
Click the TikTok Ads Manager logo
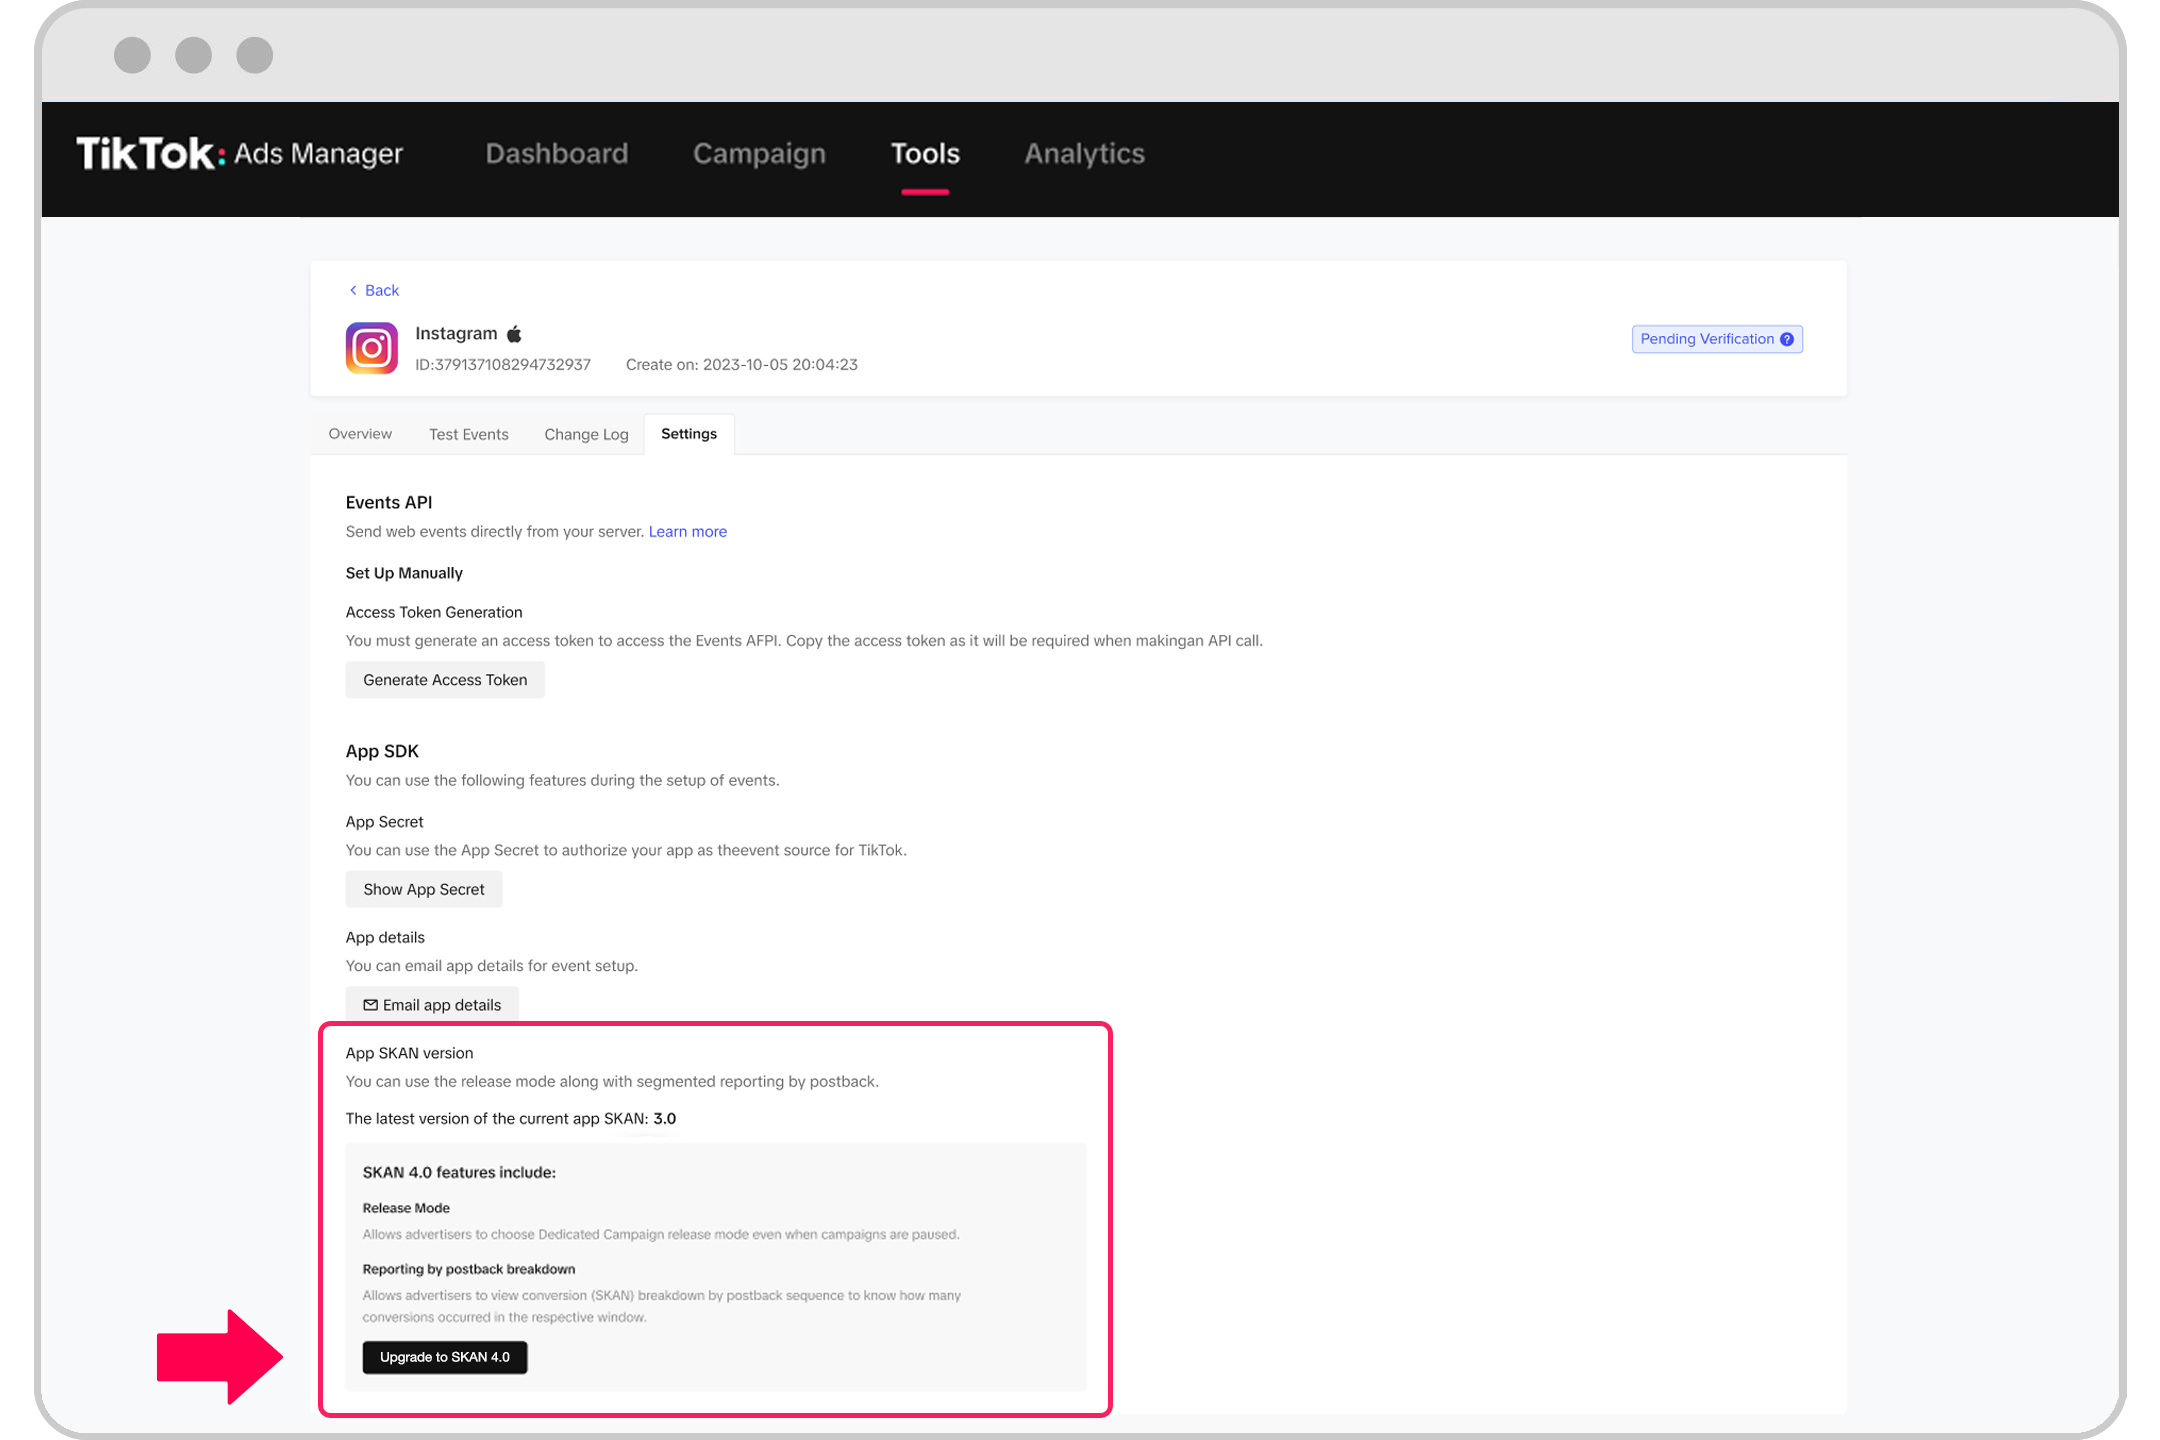click(240, 153)
